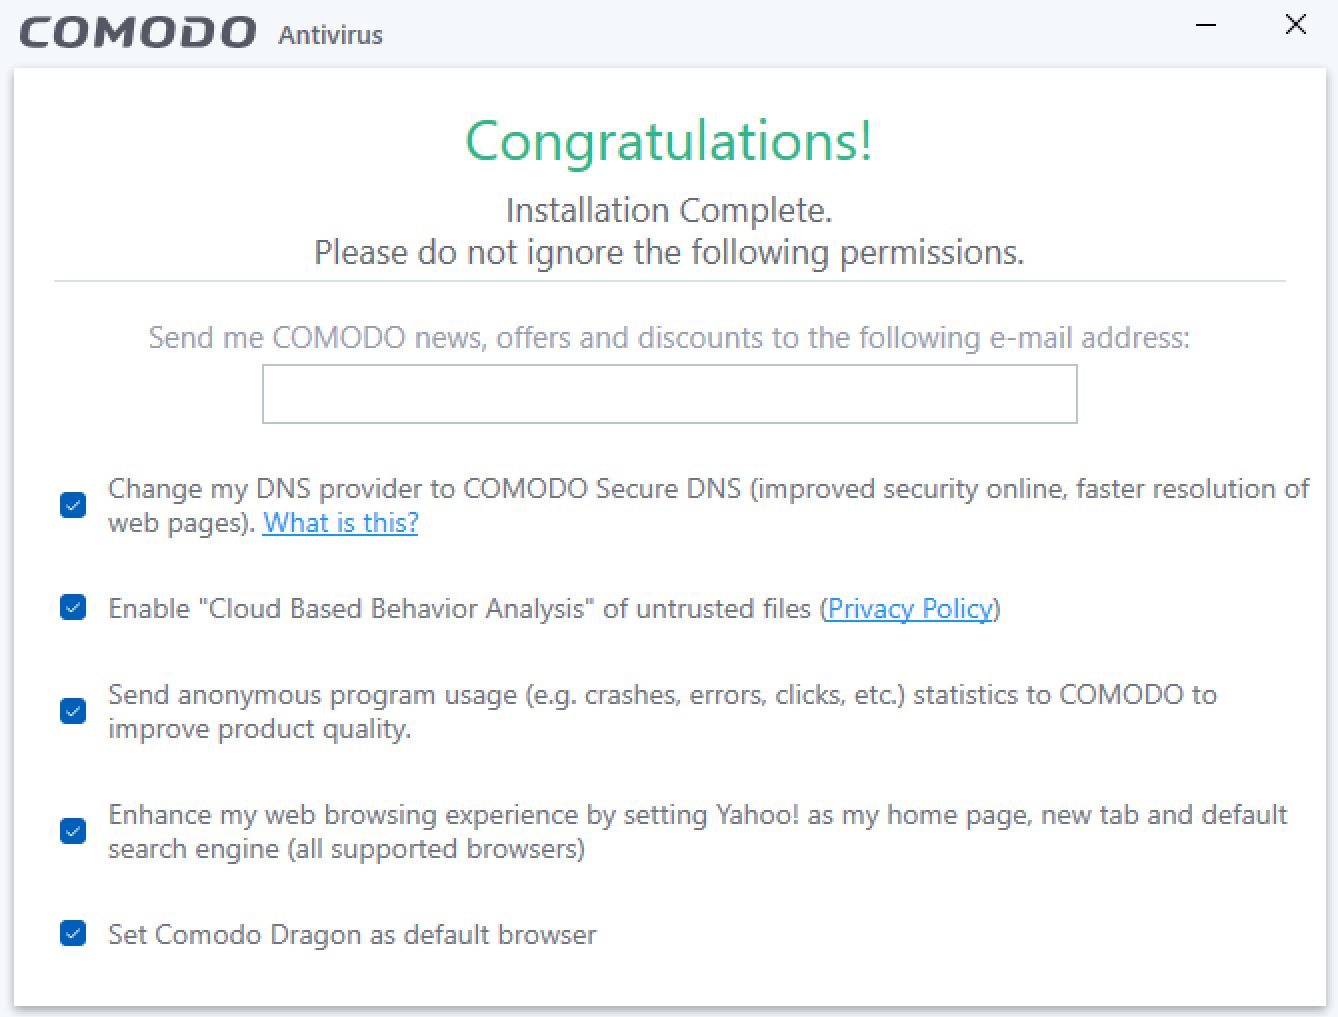Click the "Congratulations!" heading

click(x=668, y=142)
